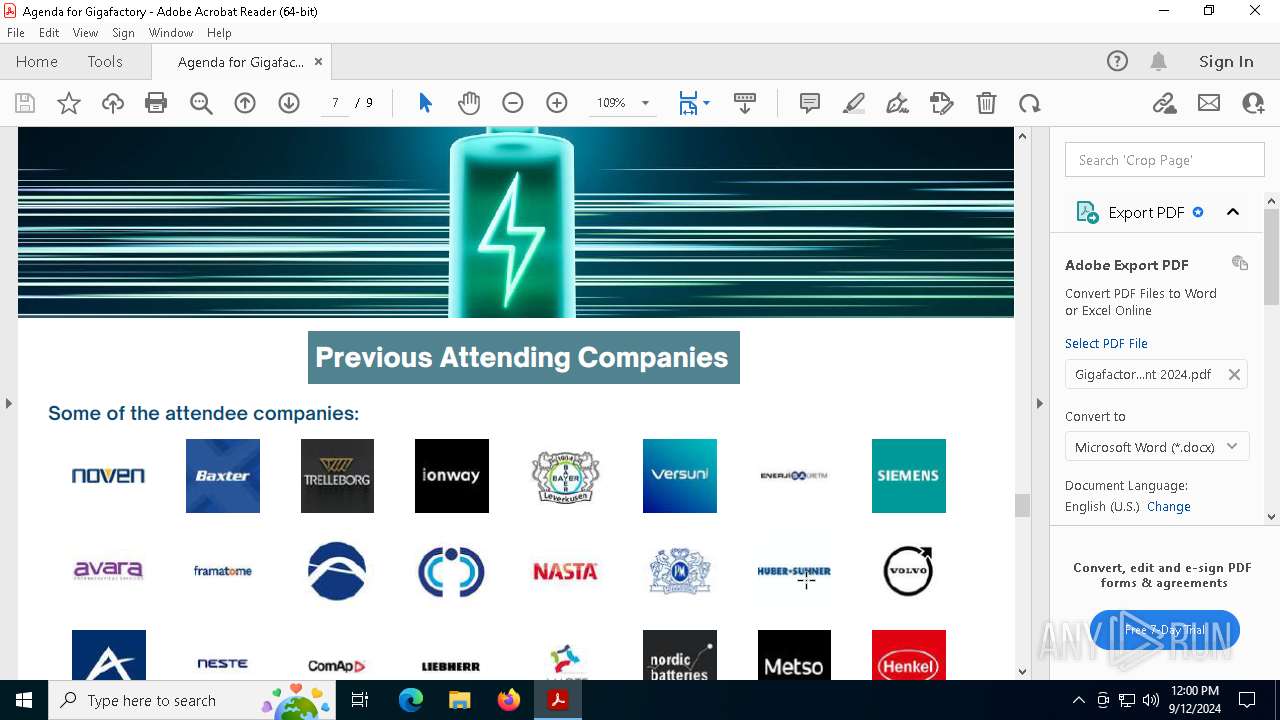Open the View menu
Screen dimensions: 1280x720
click(x=85, y=33)
